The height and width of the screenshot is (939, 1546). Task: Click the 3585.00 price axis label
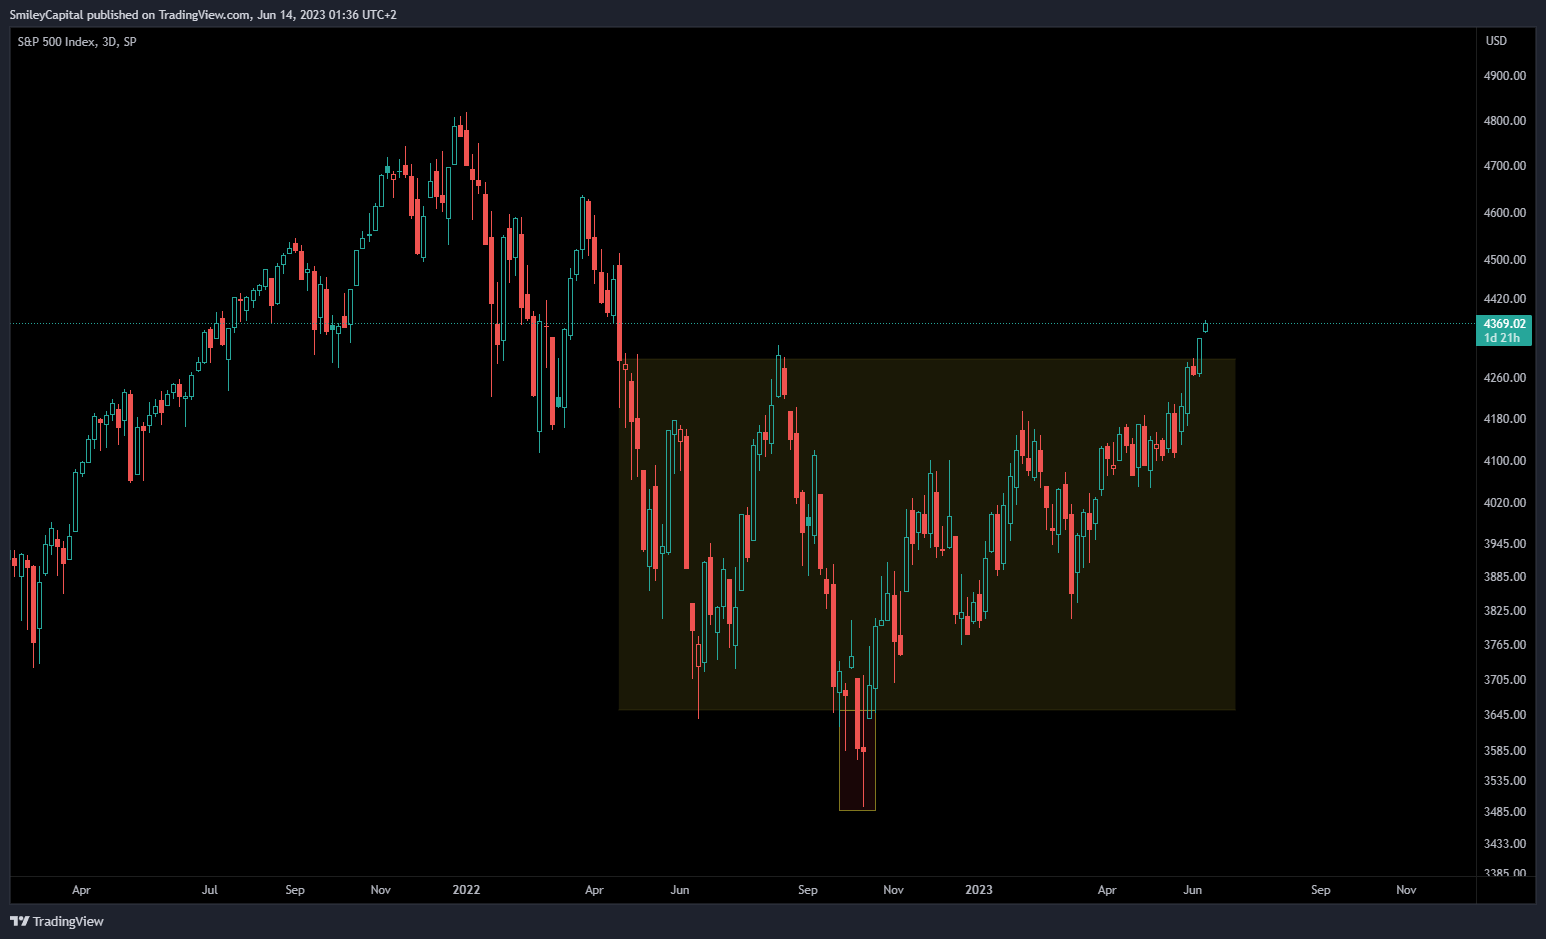click(x=1505, y=751)
